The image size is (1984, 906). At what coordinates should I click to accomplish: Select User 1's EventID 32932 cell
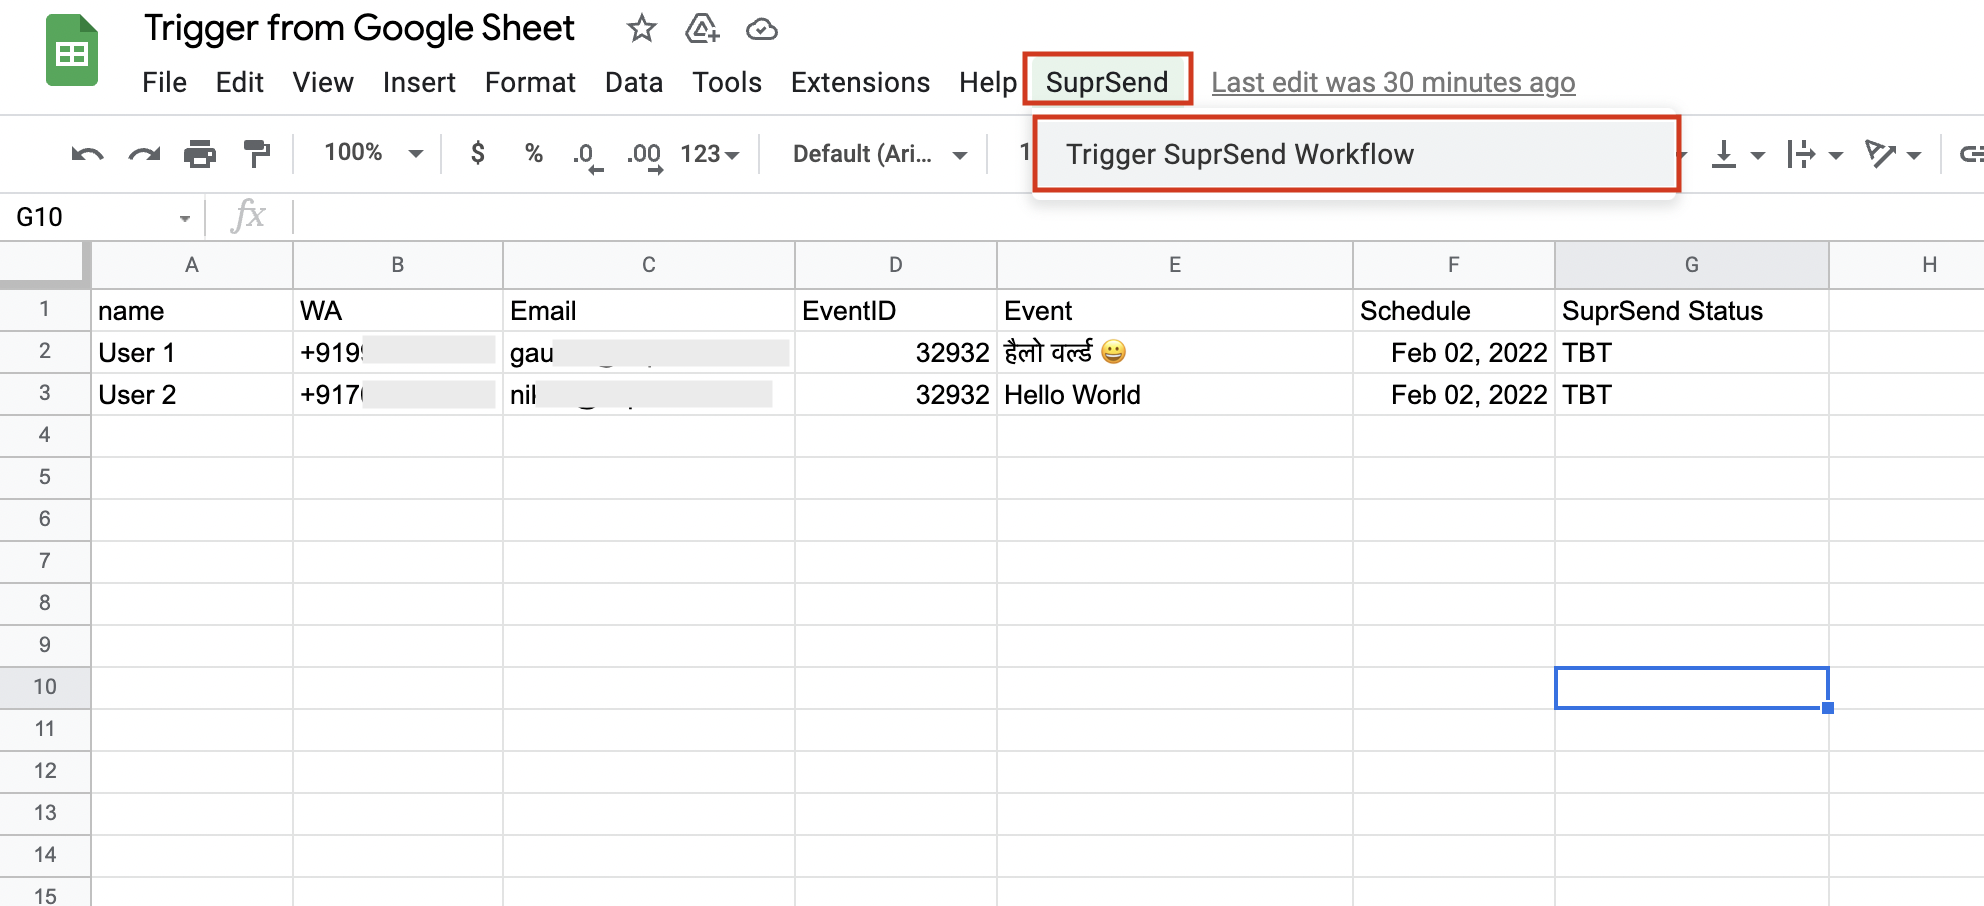[x=896, y=353]
